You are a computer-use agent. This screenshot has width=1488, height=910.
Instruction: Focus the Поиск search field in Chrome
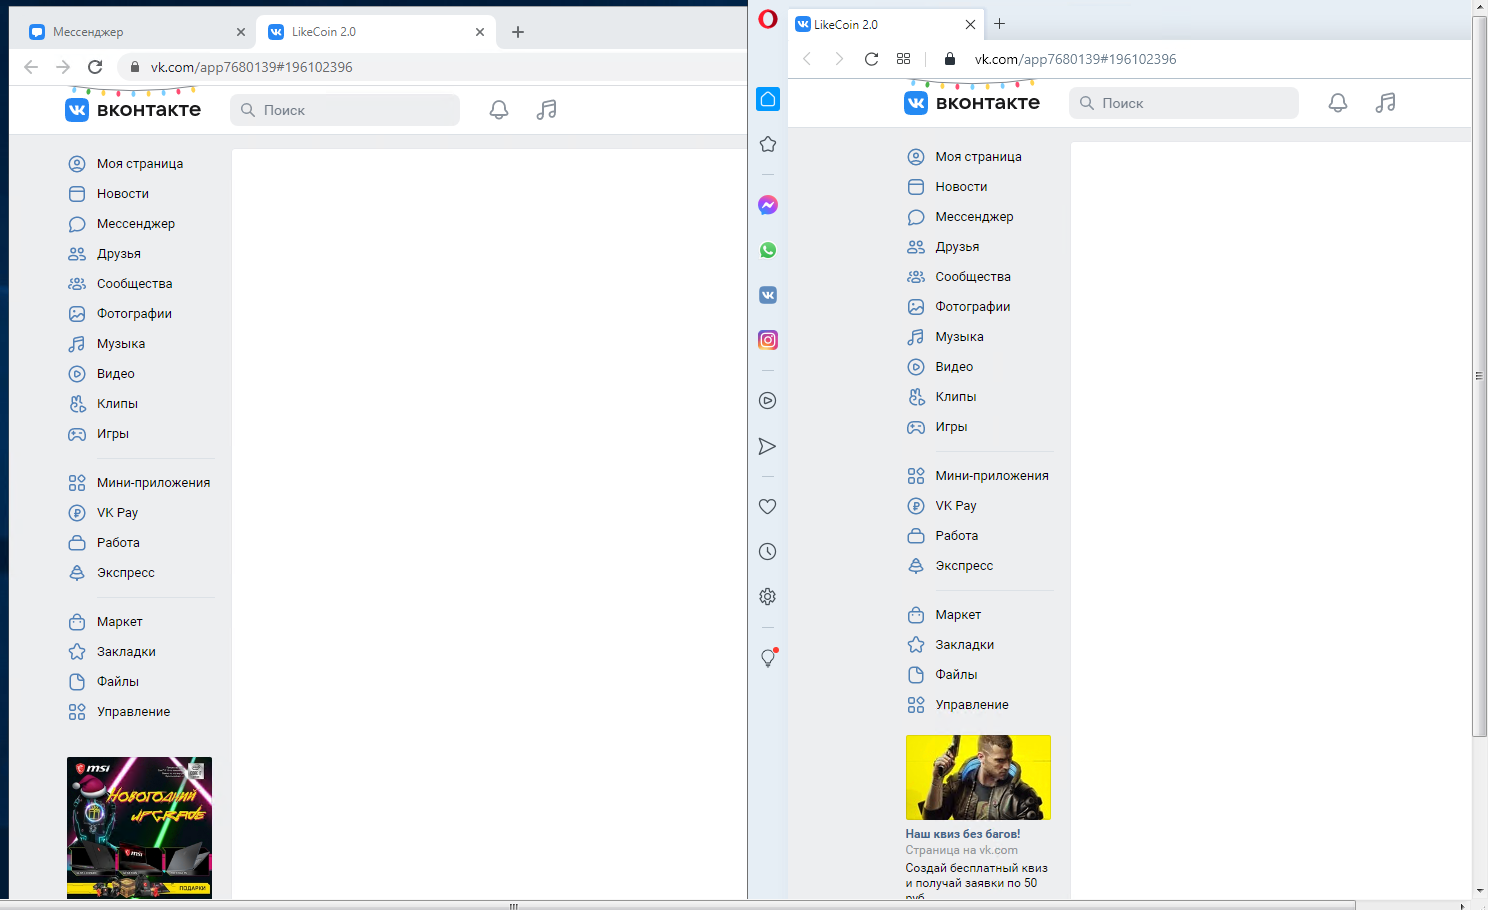pyautogui.click(x=345, y=110)
